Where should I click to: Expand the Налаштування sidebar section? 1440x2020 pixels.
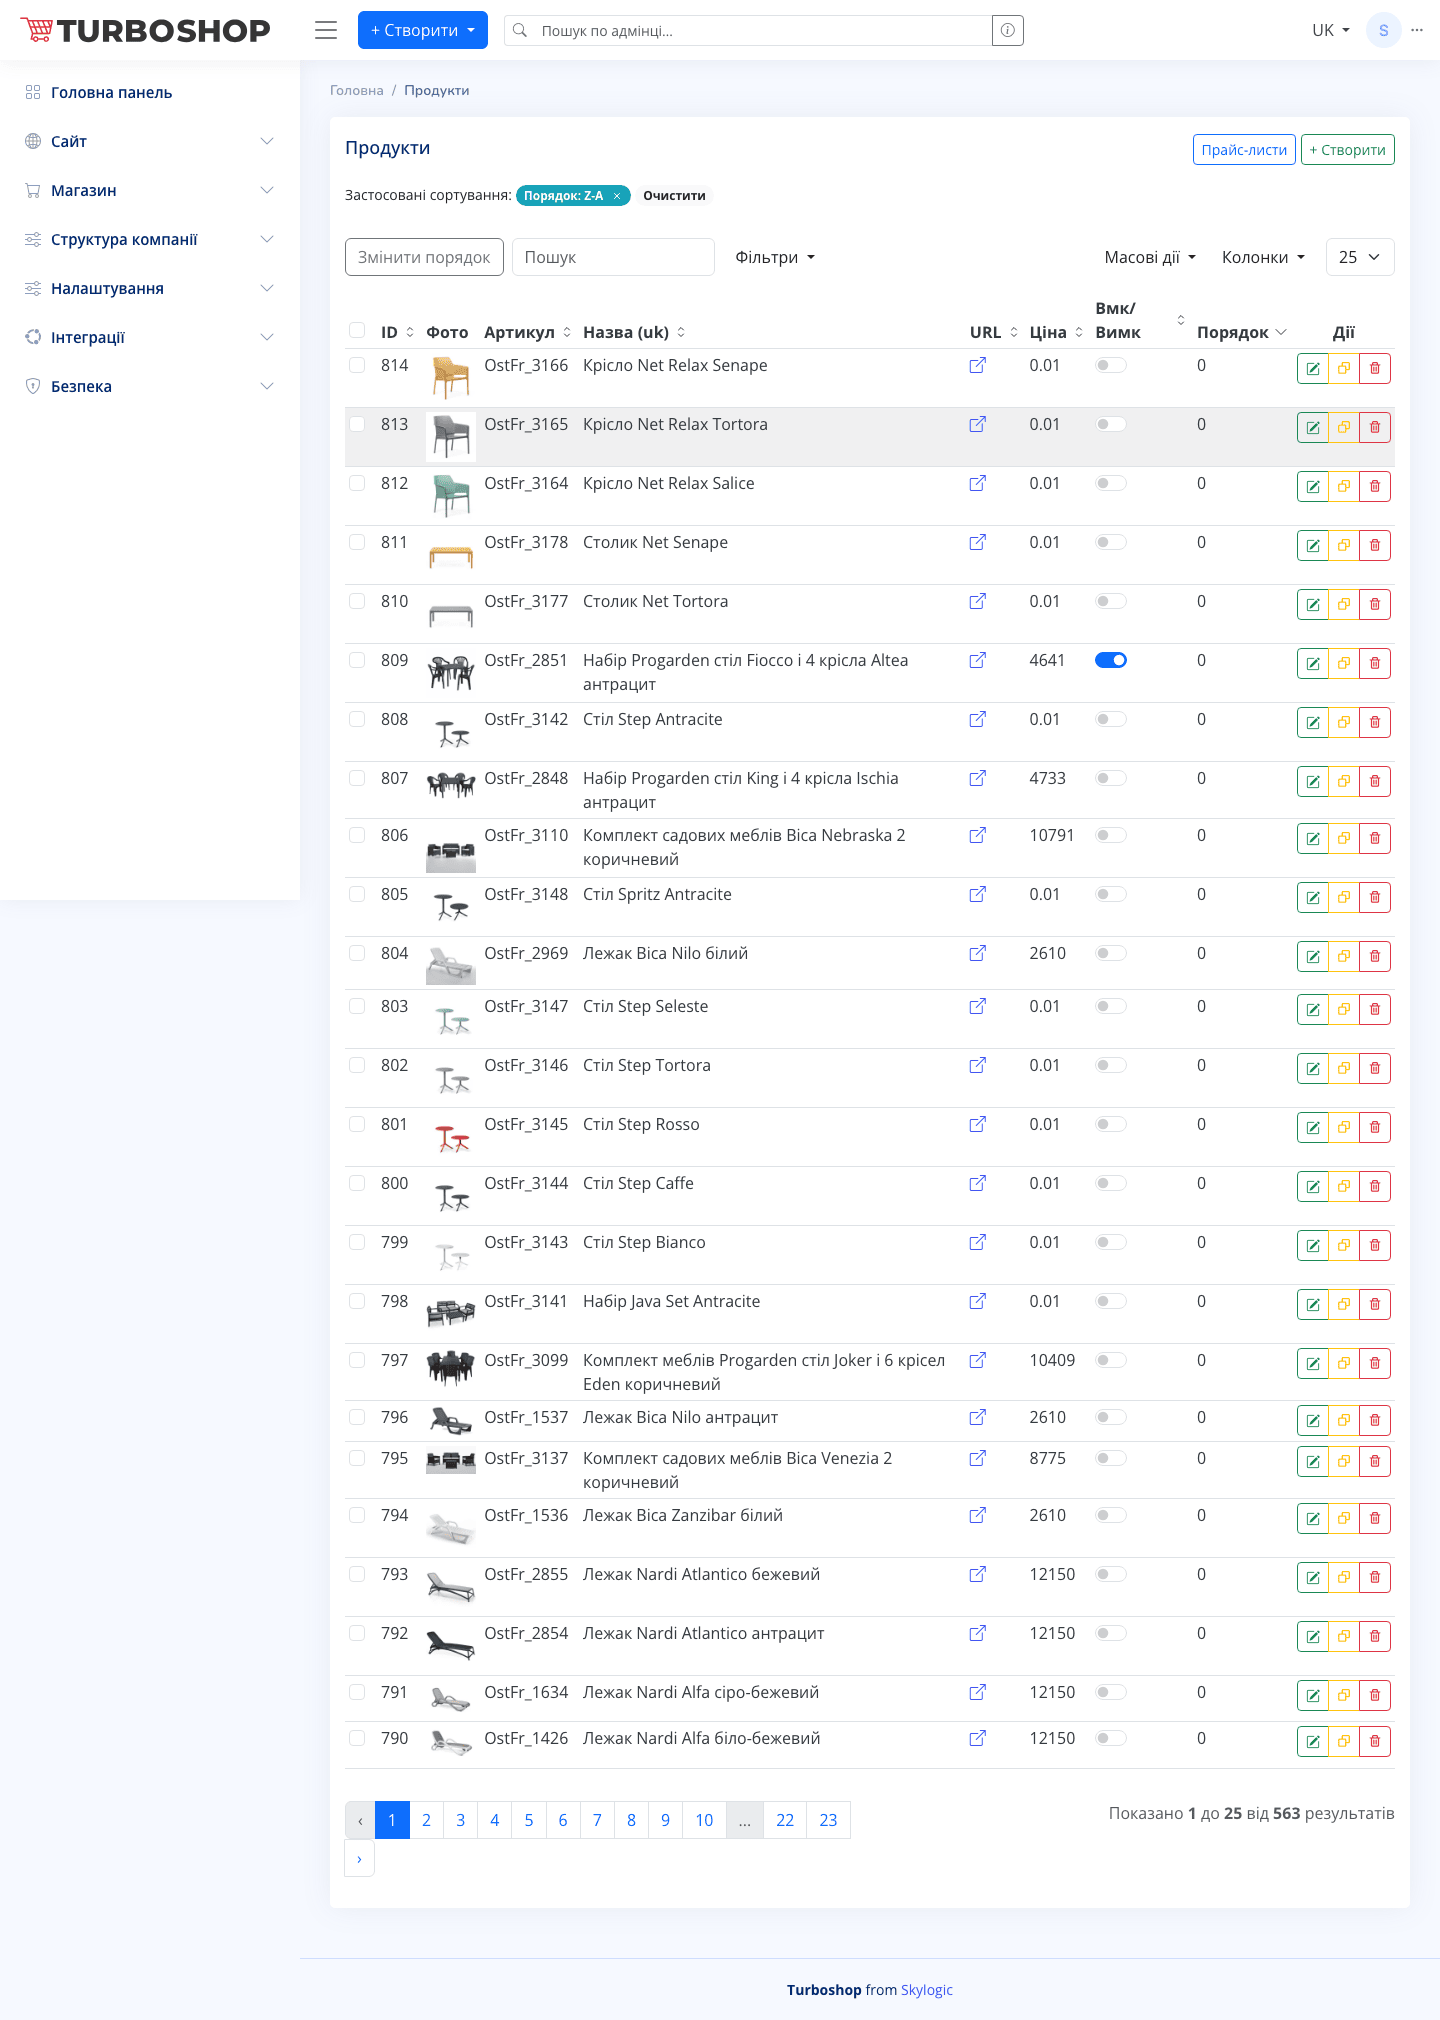click(x=150, y=288)
